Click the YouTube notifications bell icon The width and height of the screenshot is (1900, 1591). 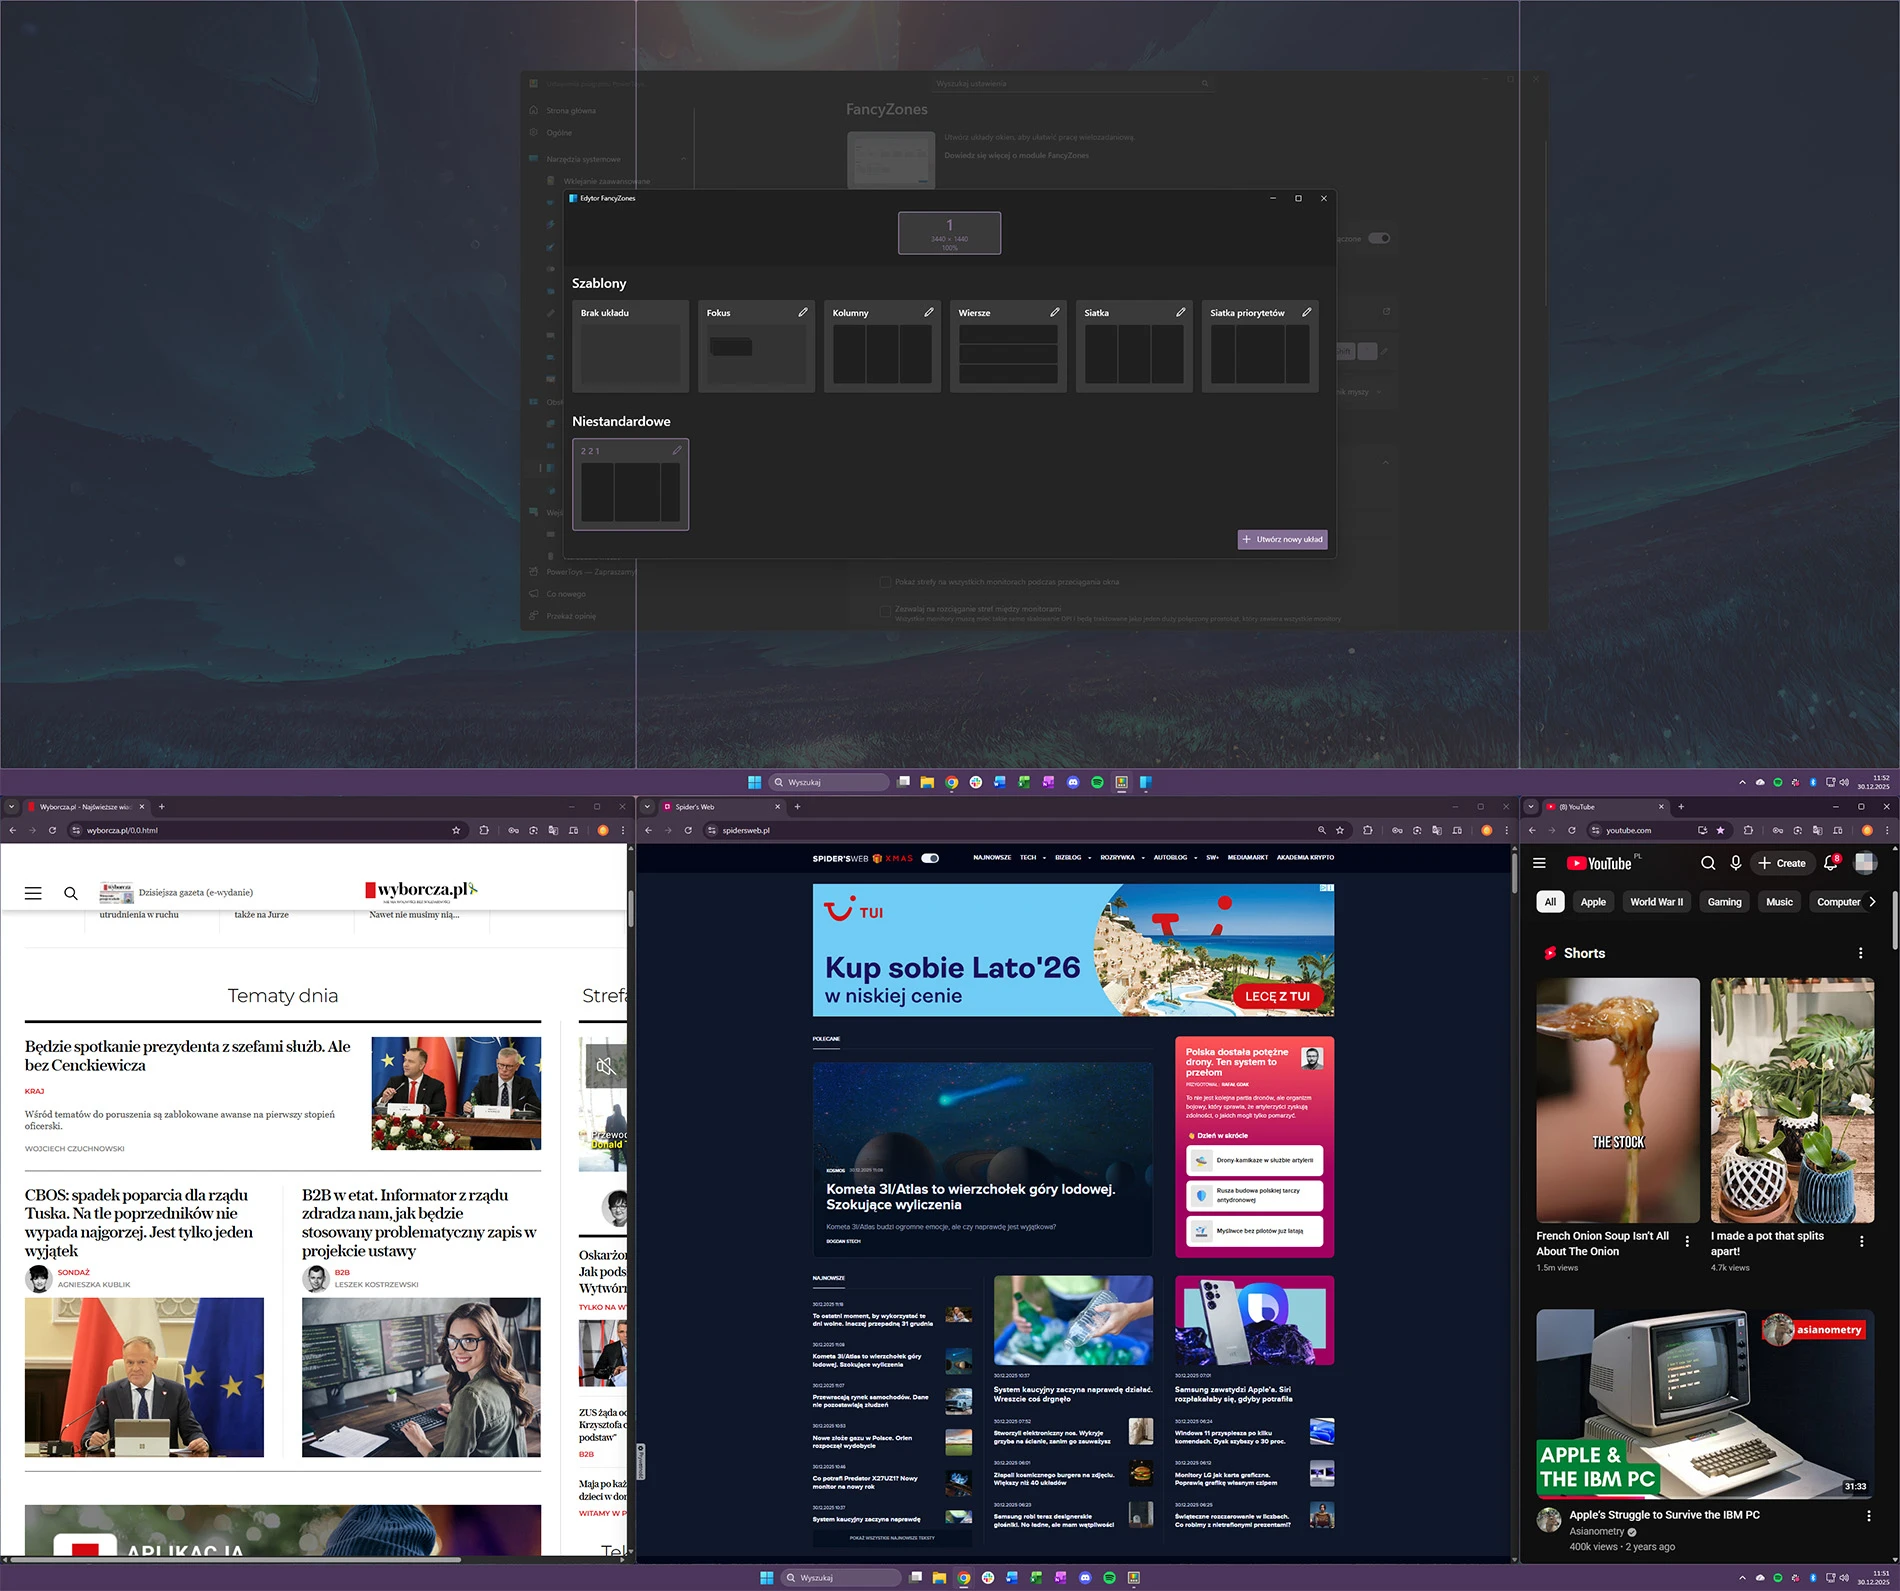pos(1830,863)
